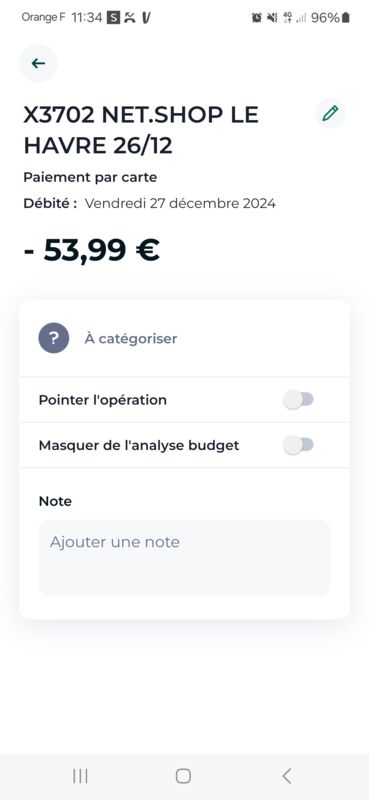The height and width of the screenshot is (800, 369).
Task: Enable the Pointer l'opération switch
Action: pyautogui.click(x=299, y=400)
